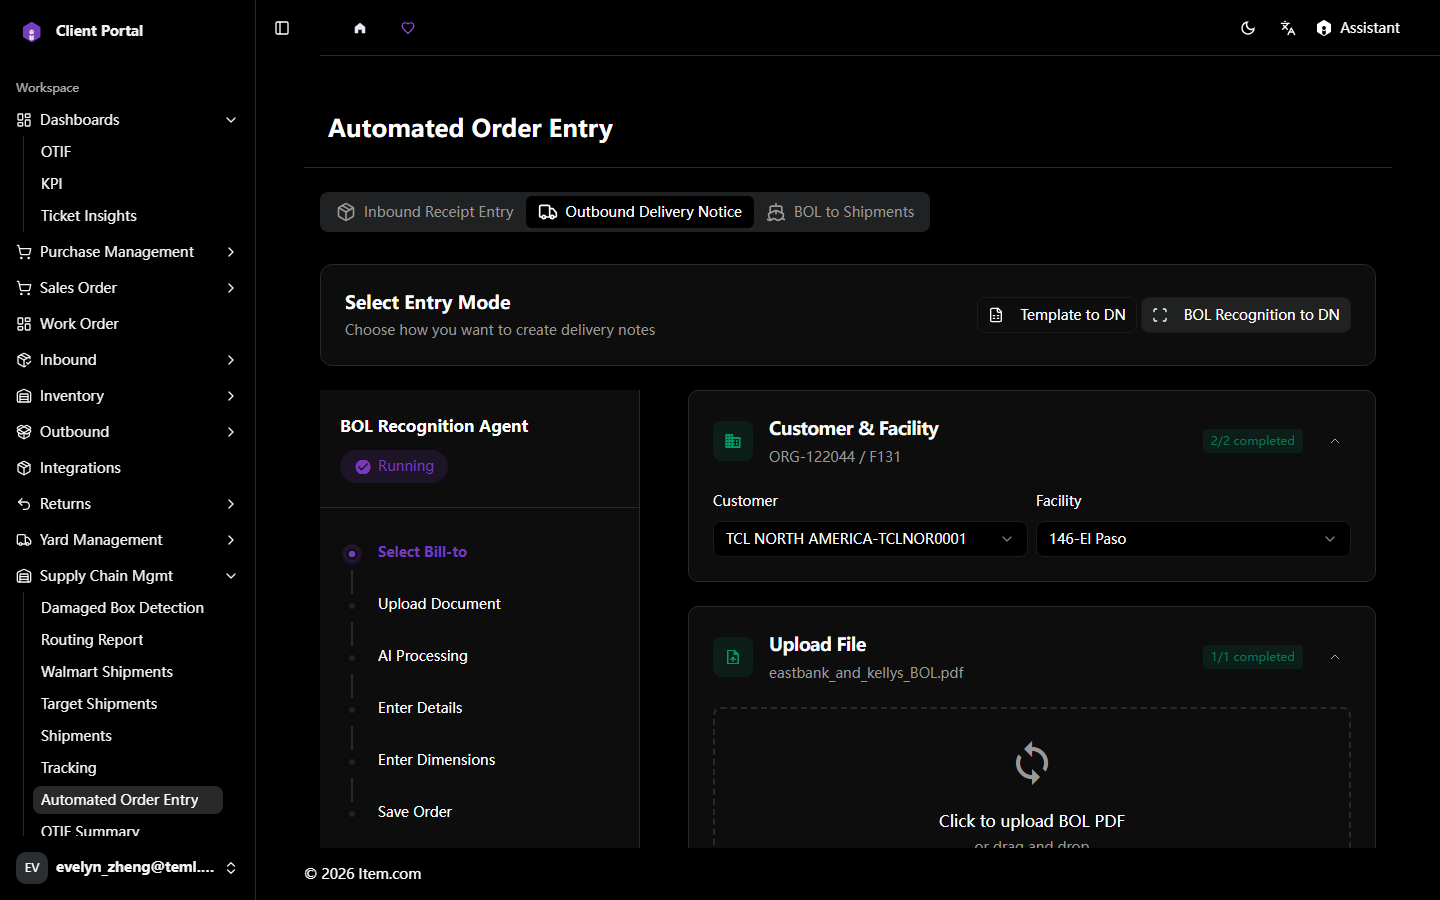Switch to Inbound Receipt Entry tab

[x=426, y=212]
